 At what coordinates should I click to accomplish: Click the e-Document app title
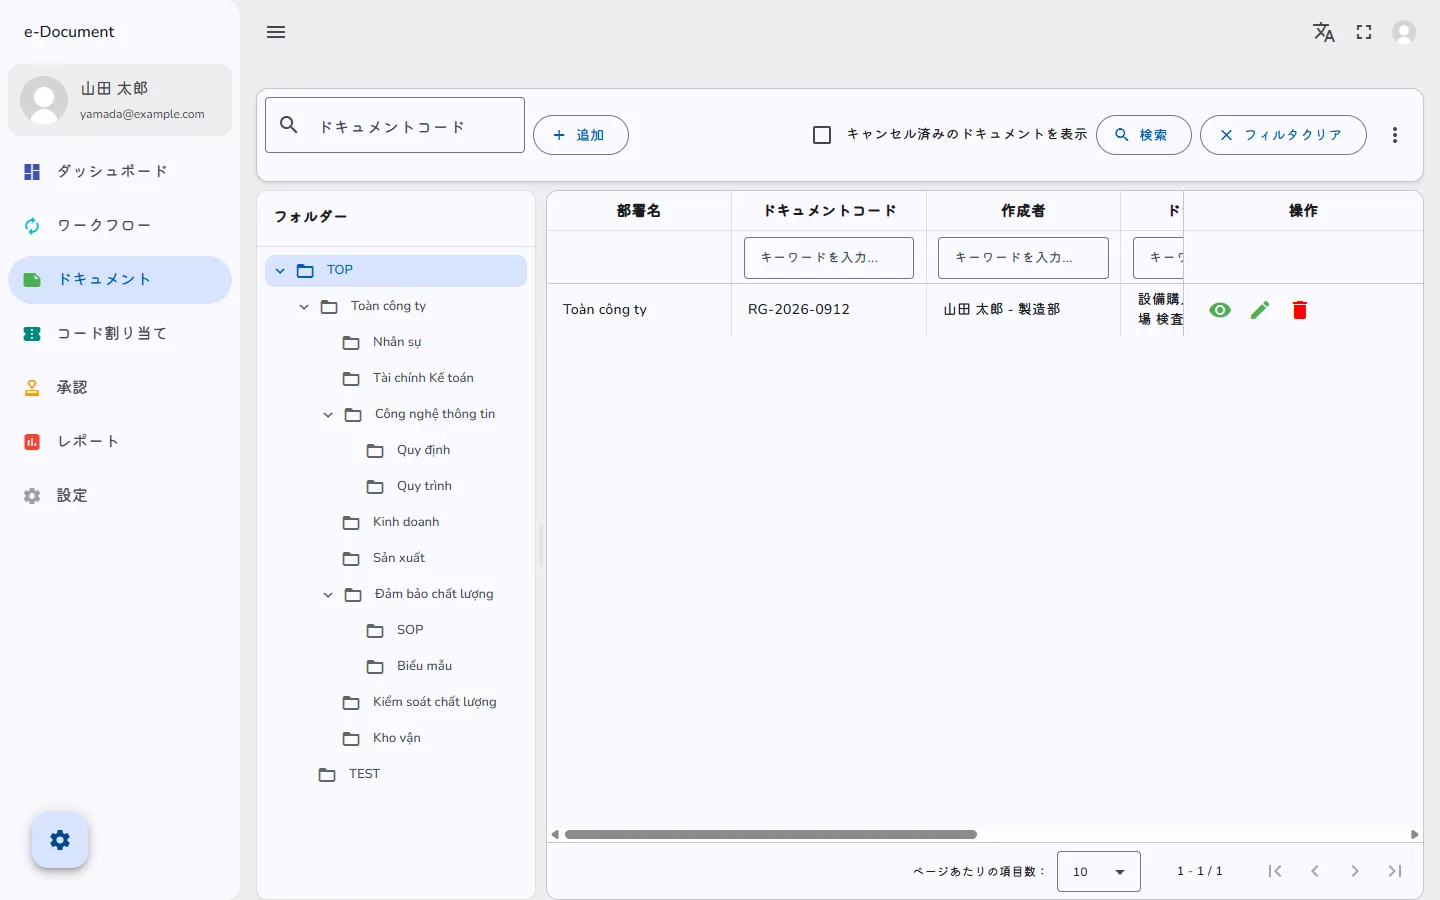[x=69, y=32]
